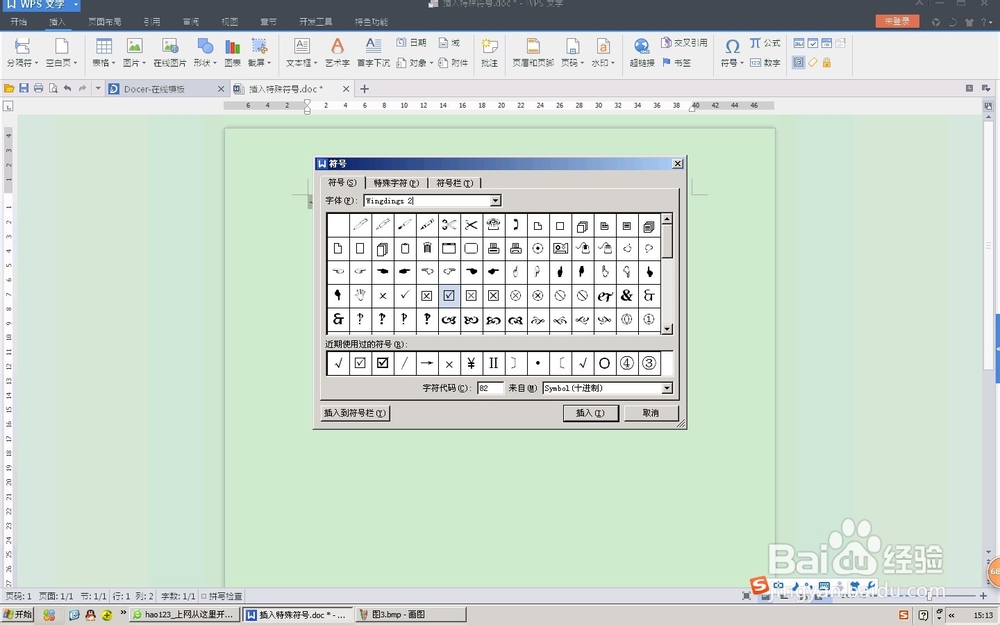Open the 来自 Symbol (十进制) dropdown
Image resolution: width=1000 pixels, height=625 pixels.
pos(666,388)
